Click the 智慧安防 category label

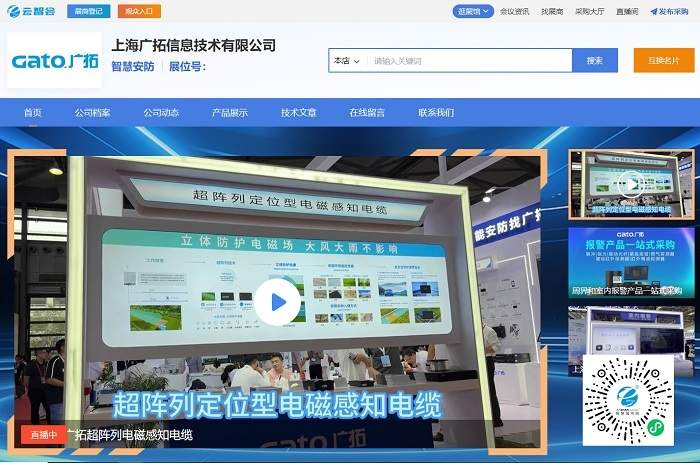[133, 67]
